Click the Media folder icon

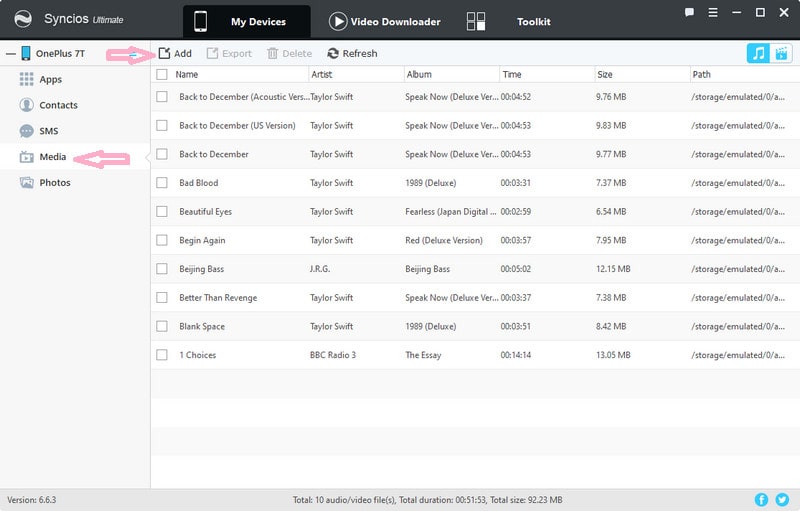click(26, 157)
